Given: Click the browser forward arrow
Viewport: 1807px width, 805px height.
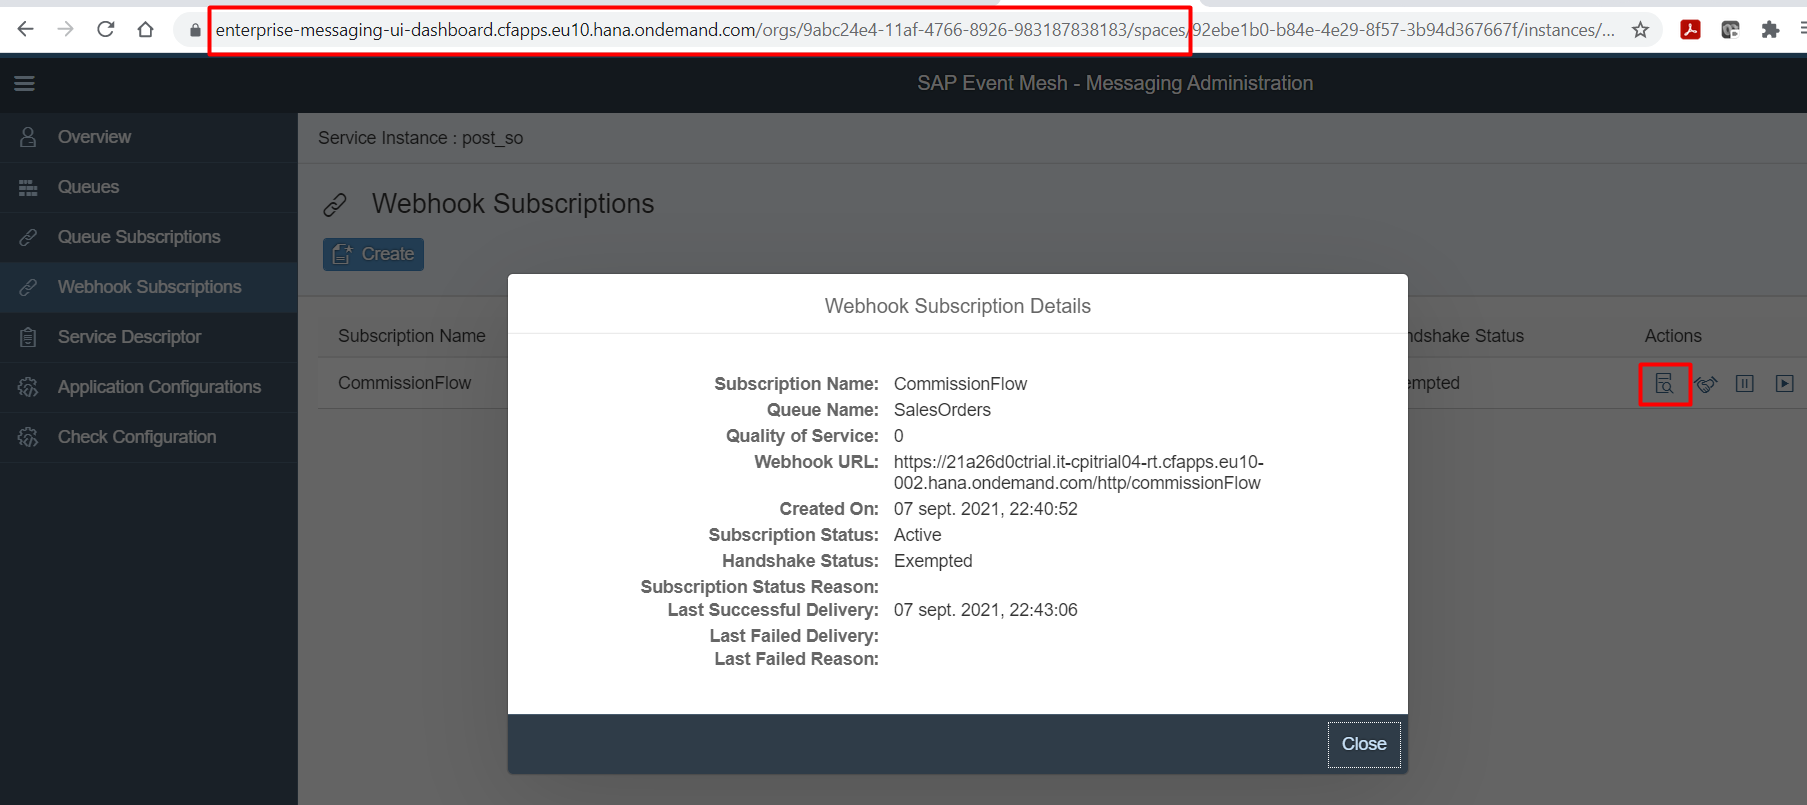Looking at the screenshot, I should click(x=66, y=29).
